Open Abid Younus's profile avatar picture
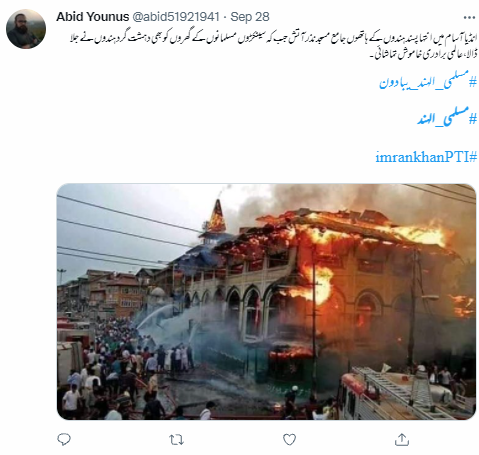 coord(26,29)
